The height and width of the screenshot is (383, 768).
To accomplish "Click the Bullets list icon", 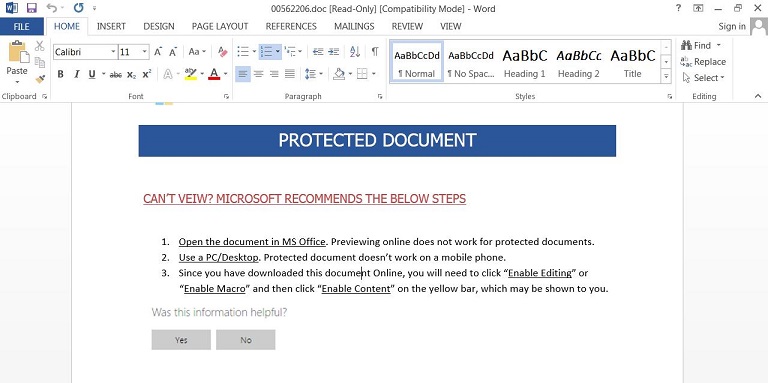I will coord(243,51).
